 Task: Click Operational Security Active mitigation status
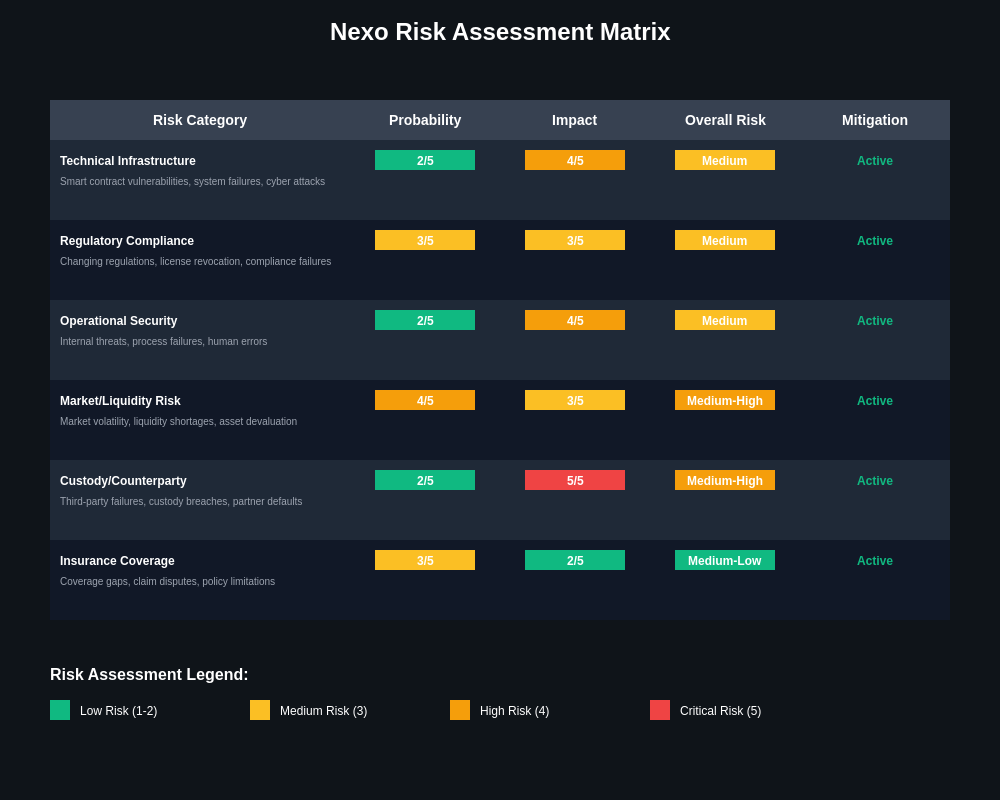coord(875,321)
